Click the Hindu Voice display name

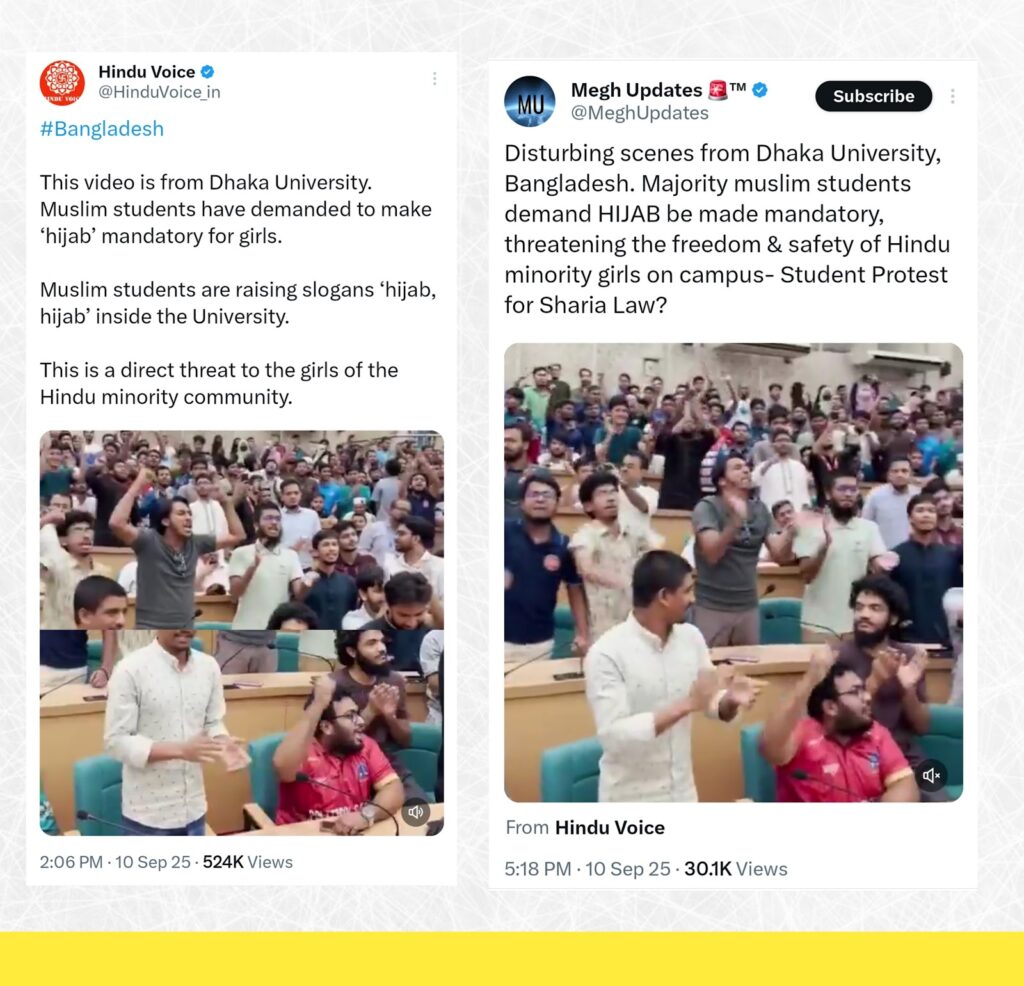tap(147, 72)
